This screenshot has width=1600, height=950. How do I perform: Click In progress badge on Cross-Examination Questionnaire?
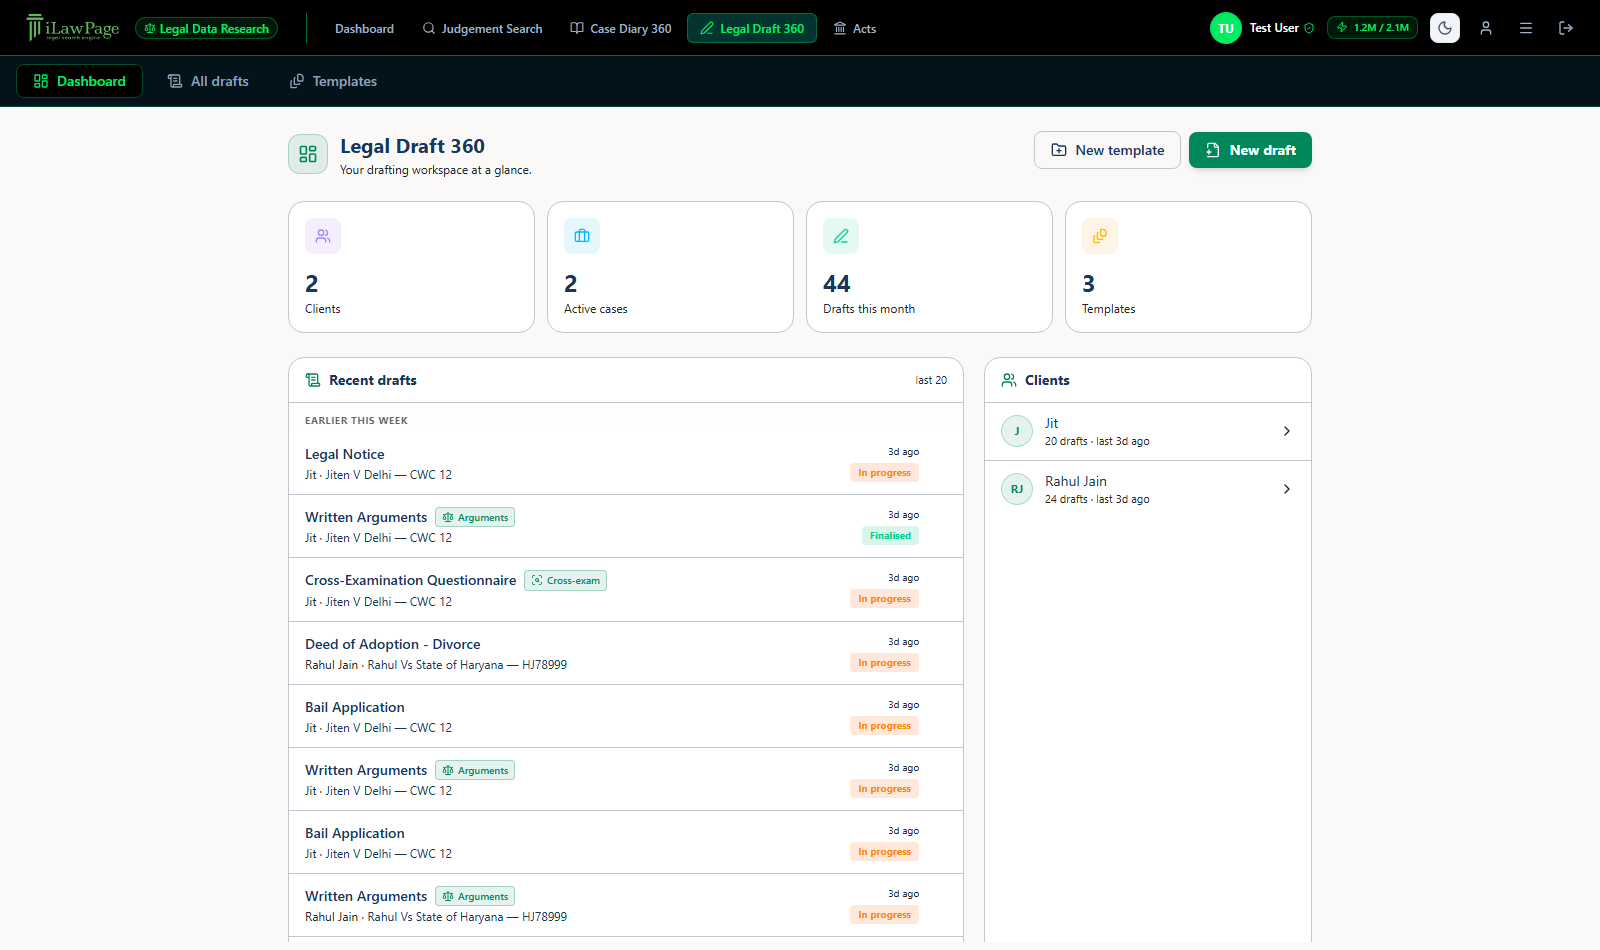(x=884, y=599)
